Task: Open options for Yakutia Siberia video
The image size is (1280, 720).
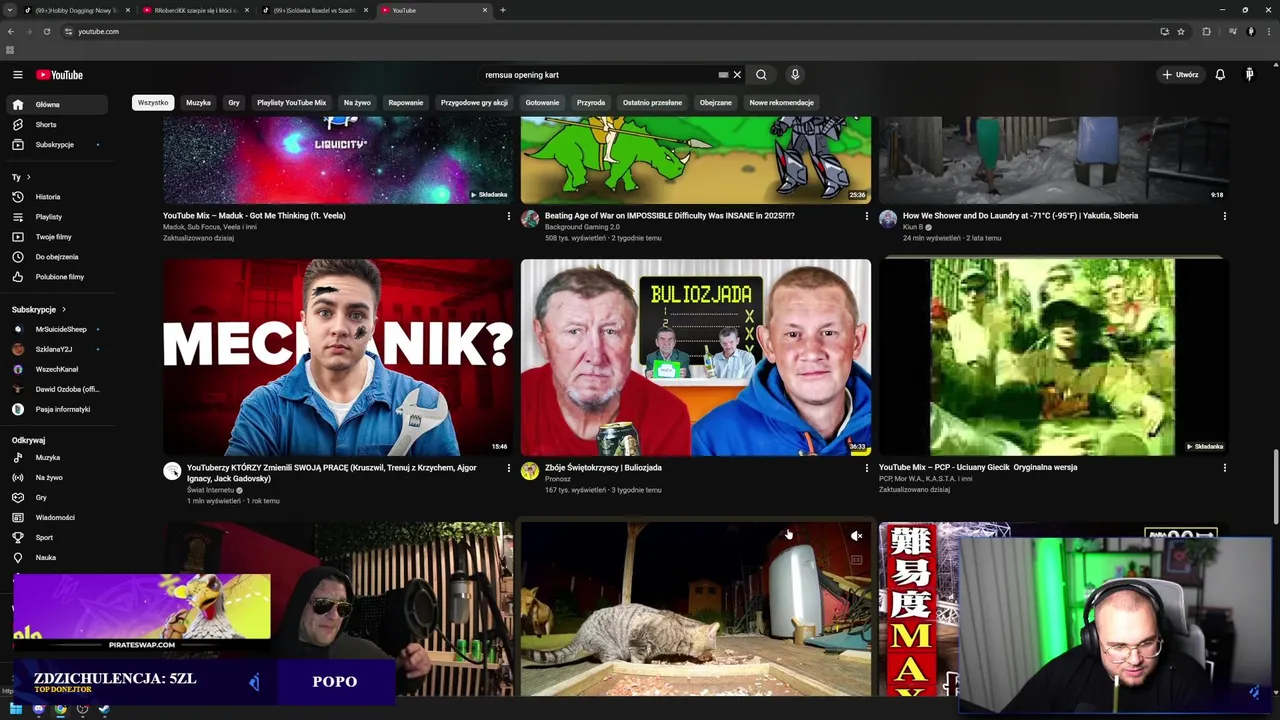Action: [x=1224, y=216]
